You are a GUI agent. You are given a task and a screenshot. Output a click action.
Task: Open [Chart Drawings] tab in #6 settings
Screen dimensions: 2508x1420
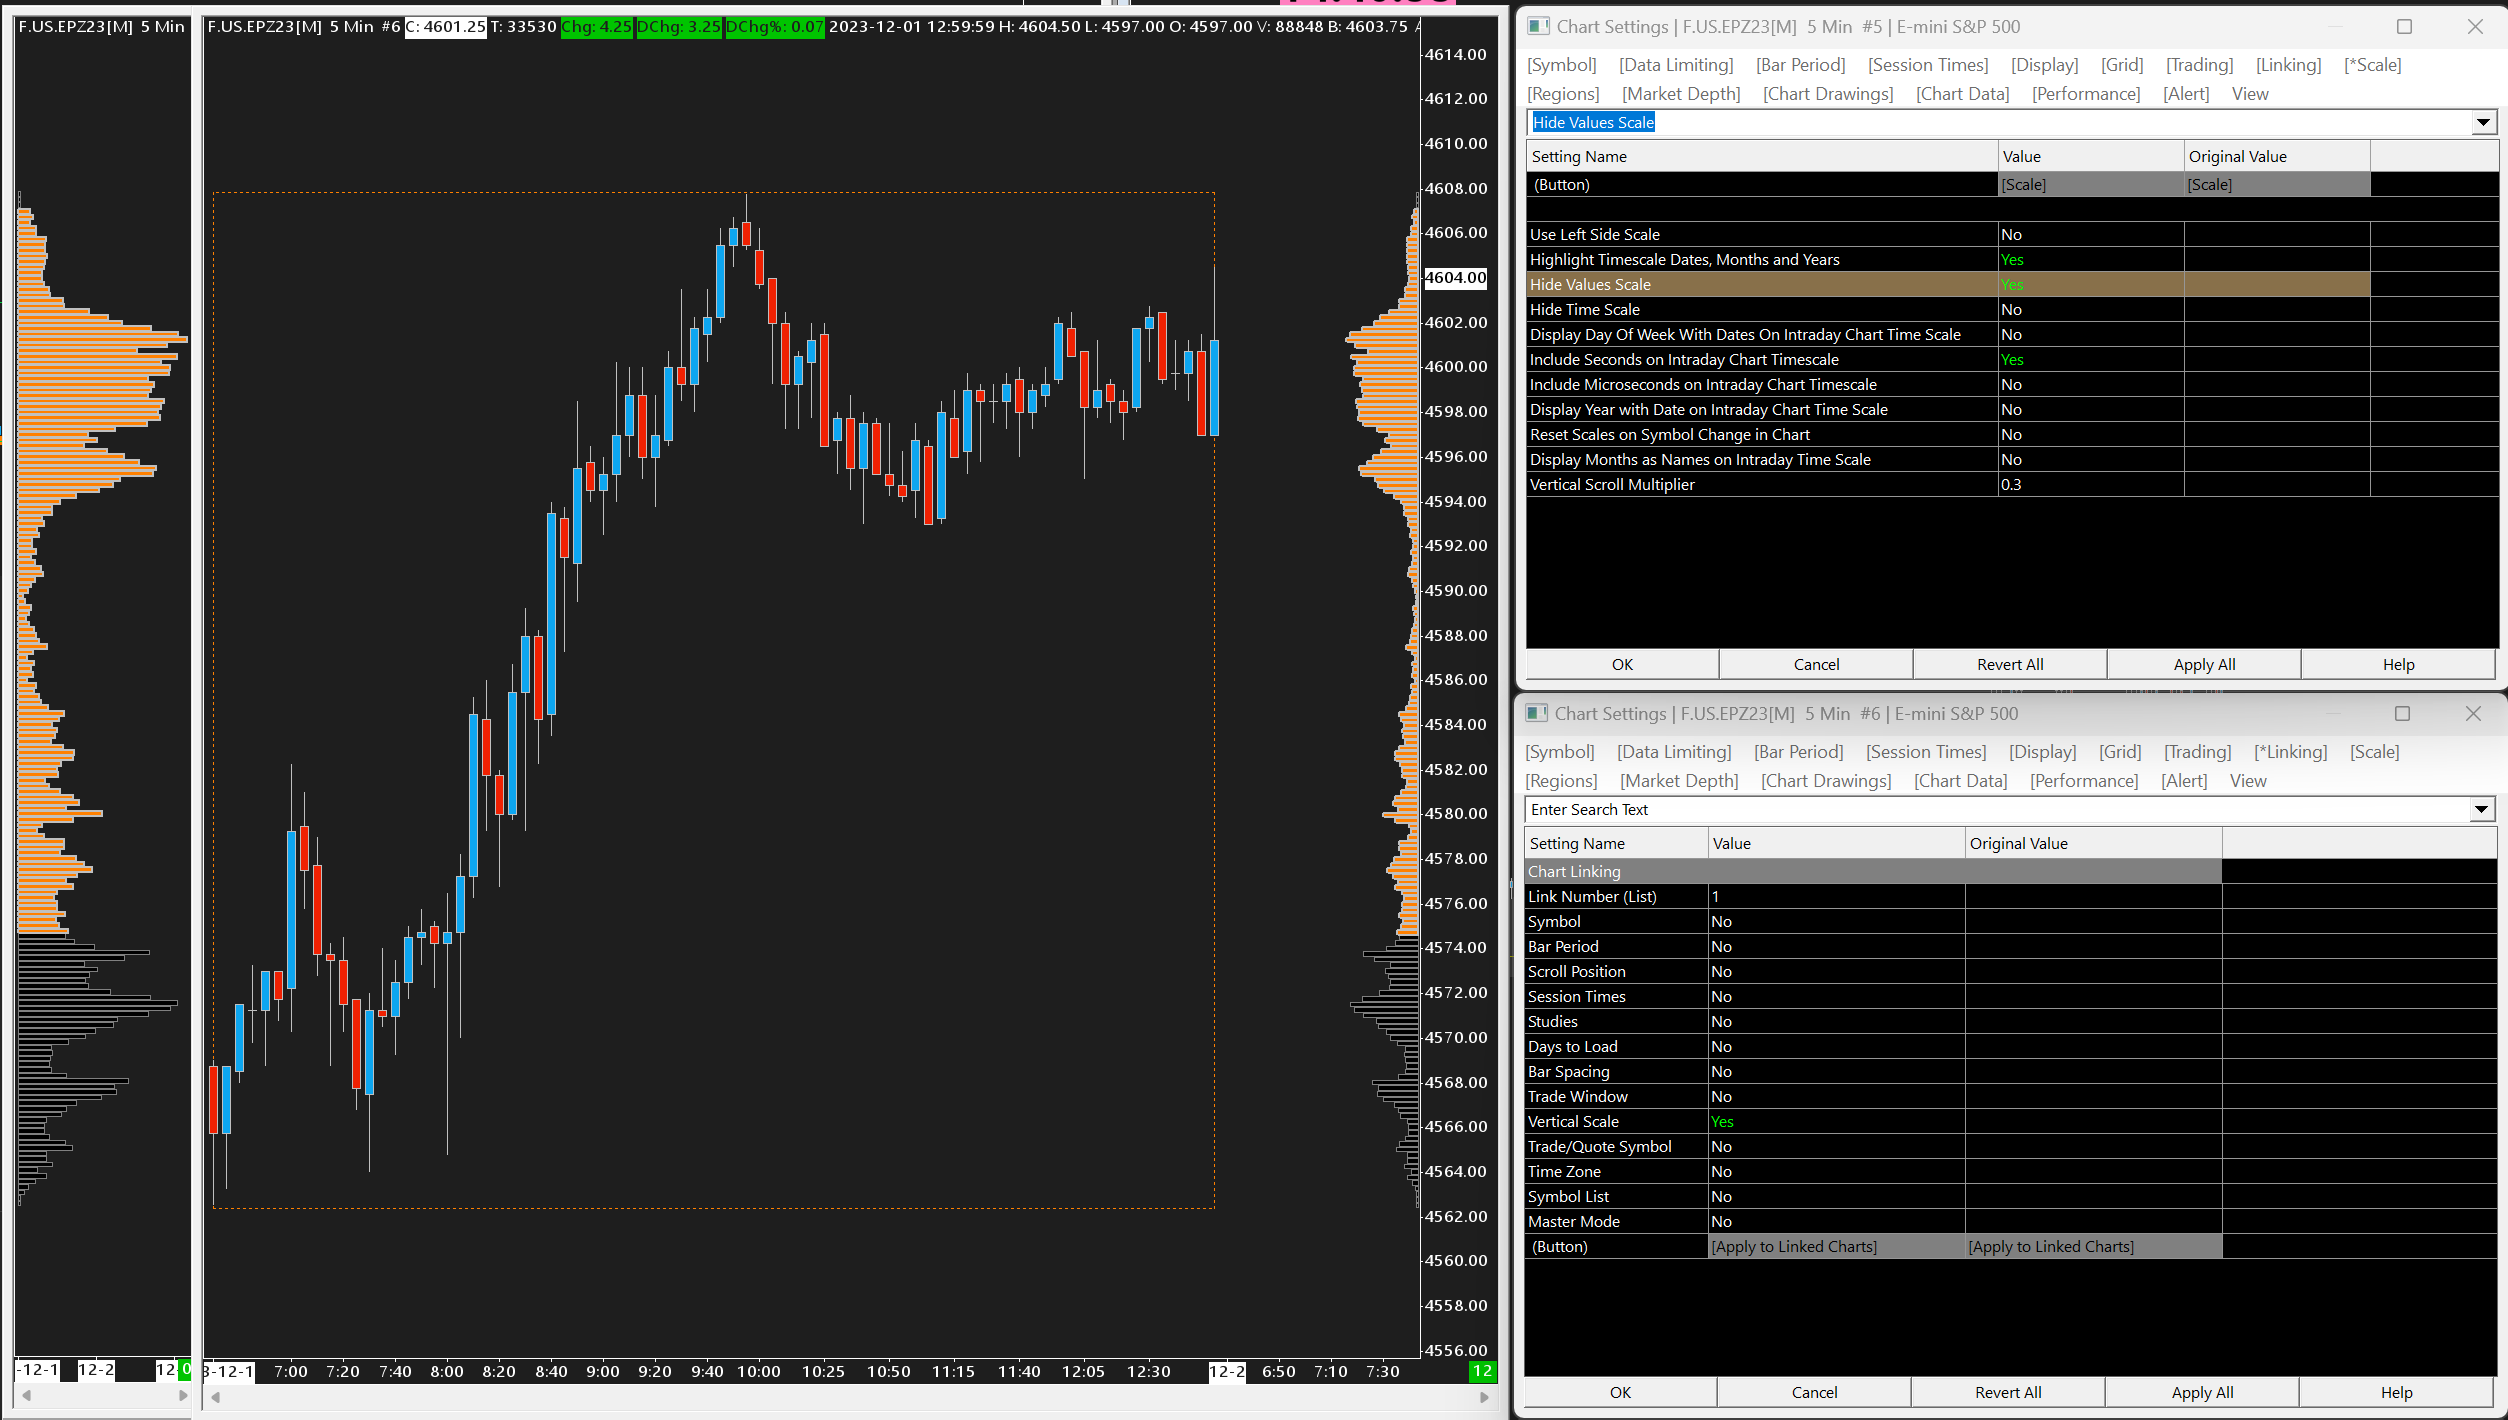click(x=1825, y=781)
